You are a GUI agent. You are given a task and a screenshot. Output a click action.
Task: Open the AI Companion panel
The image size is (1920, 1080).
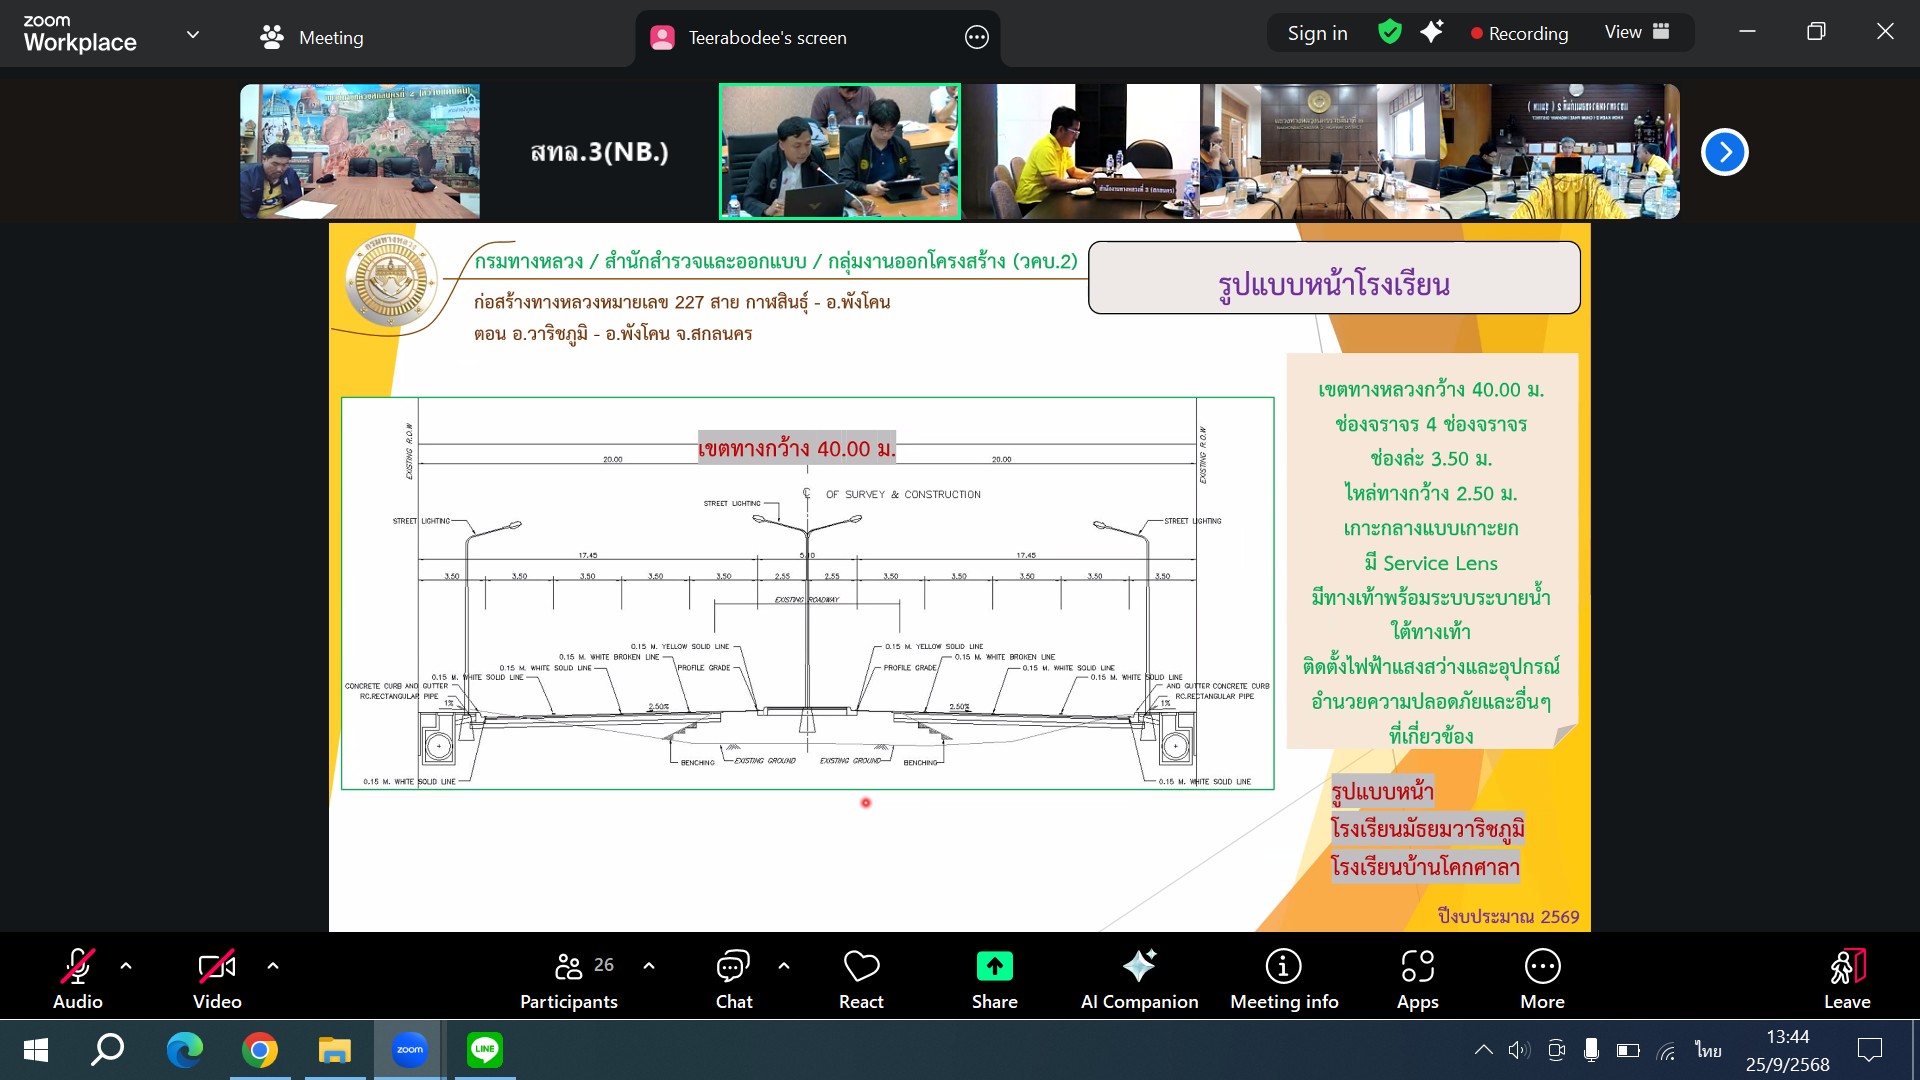pyautogui.click(x=1139, y=967)
